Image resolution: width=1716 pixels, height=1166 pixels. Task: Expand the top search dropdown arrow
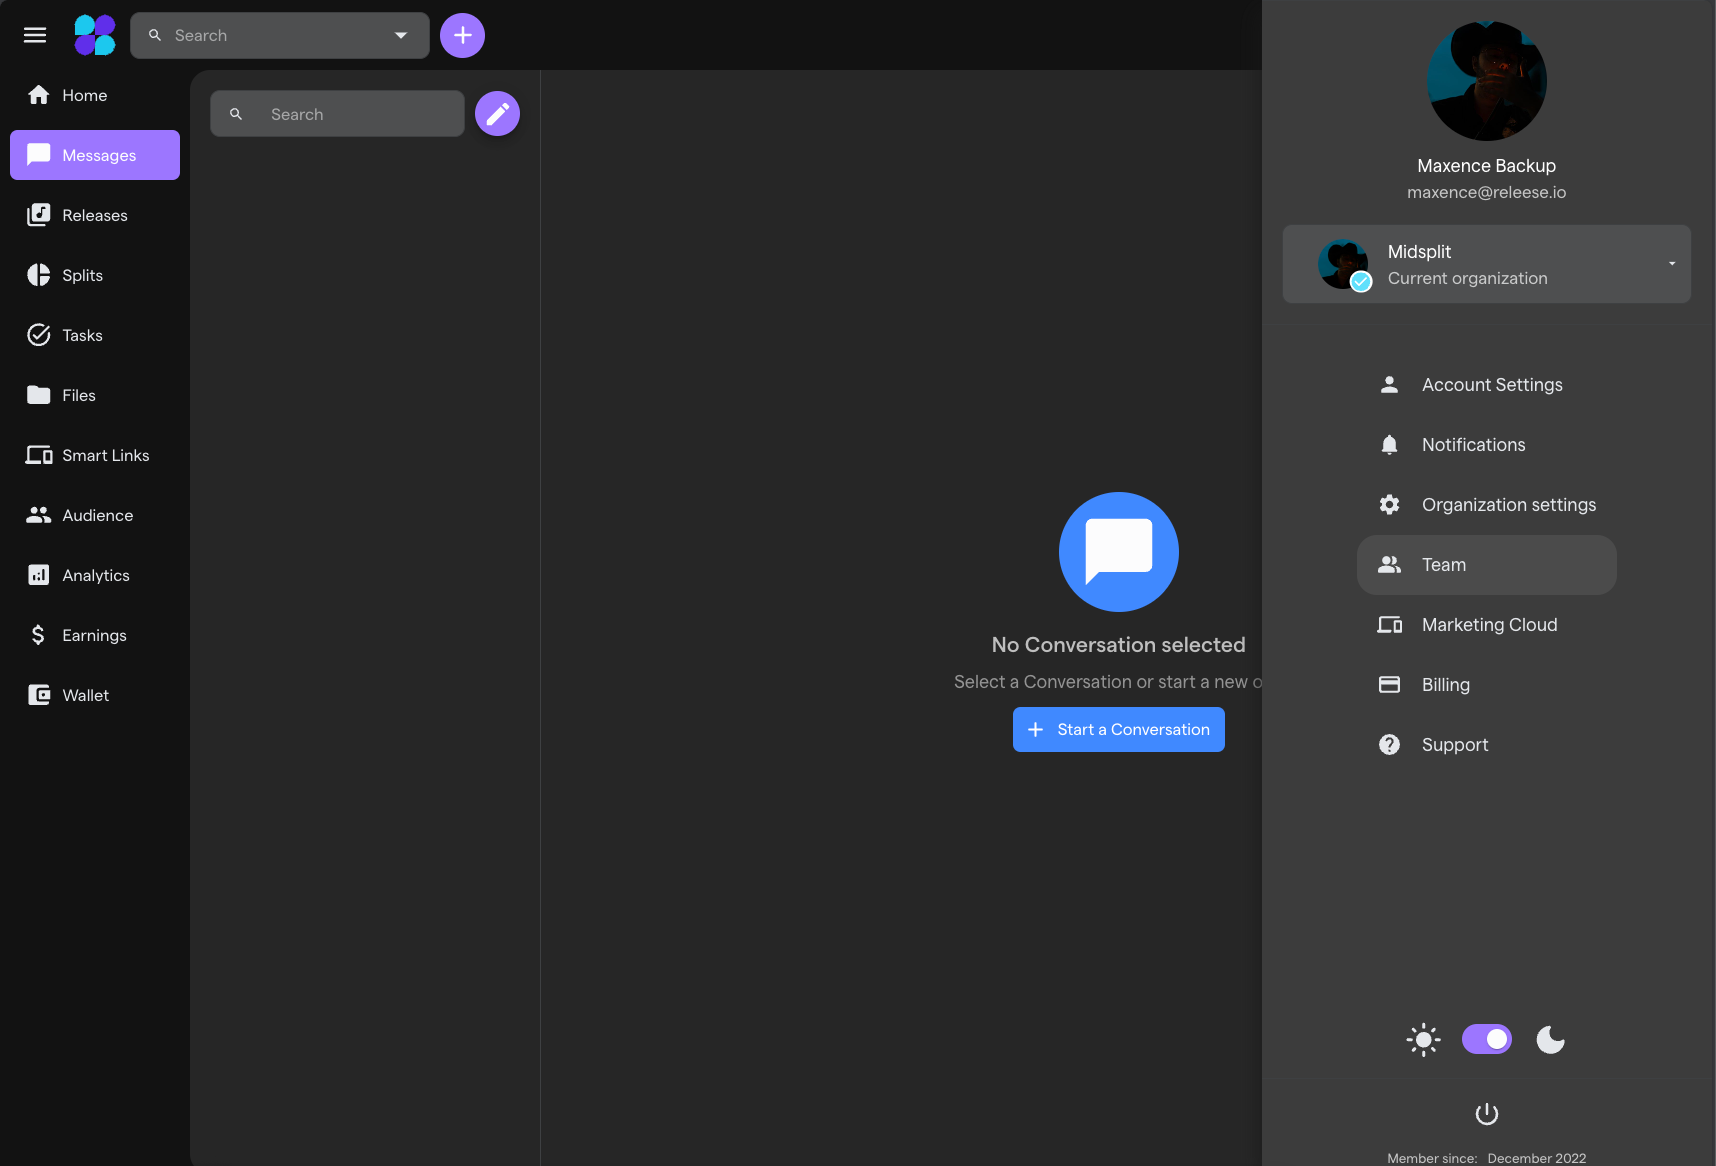(401, 35)
